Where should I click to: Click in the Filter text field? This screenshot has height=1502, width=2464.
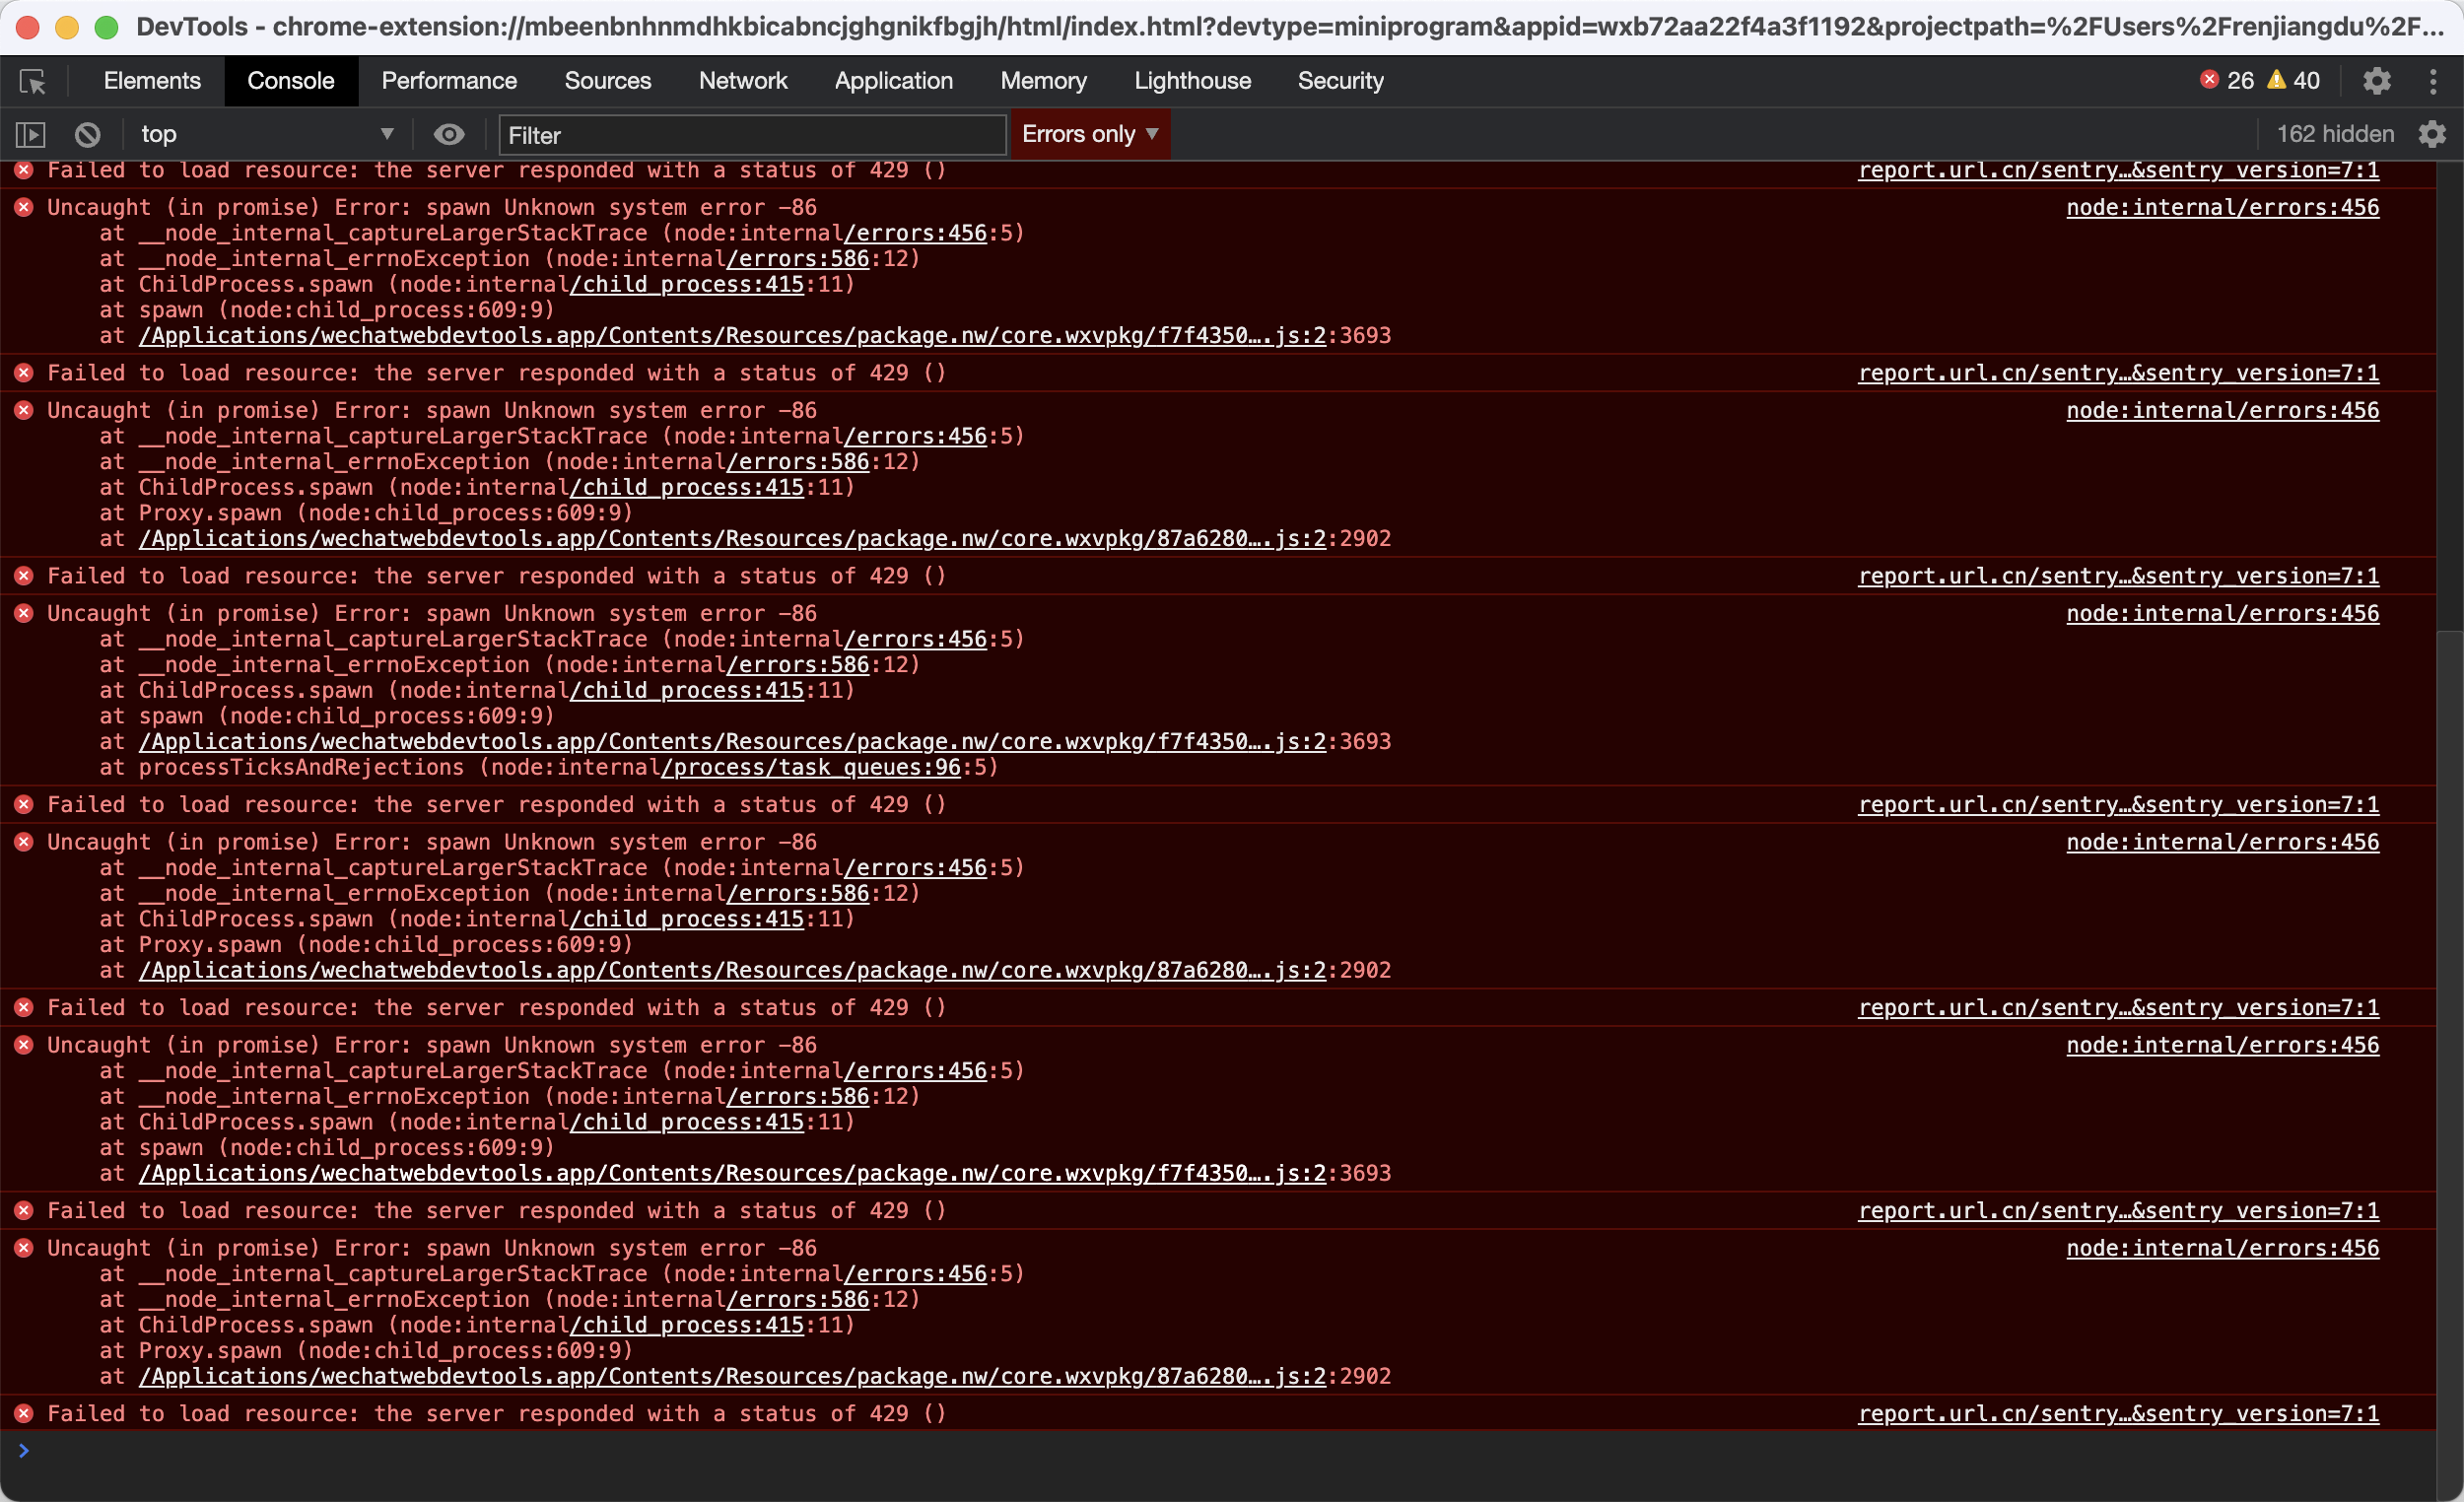coord(752,135)
